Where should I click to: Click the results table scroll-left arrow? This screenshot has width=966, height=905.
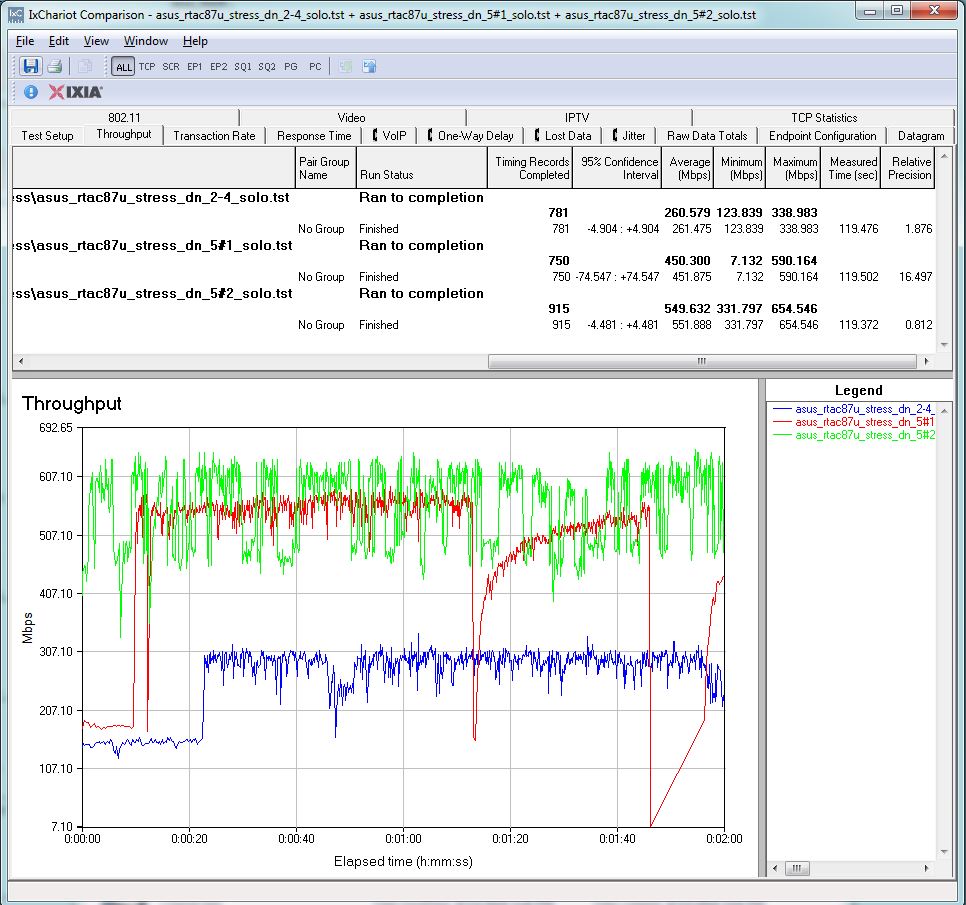pyautogui.click(x=21, y=361)
